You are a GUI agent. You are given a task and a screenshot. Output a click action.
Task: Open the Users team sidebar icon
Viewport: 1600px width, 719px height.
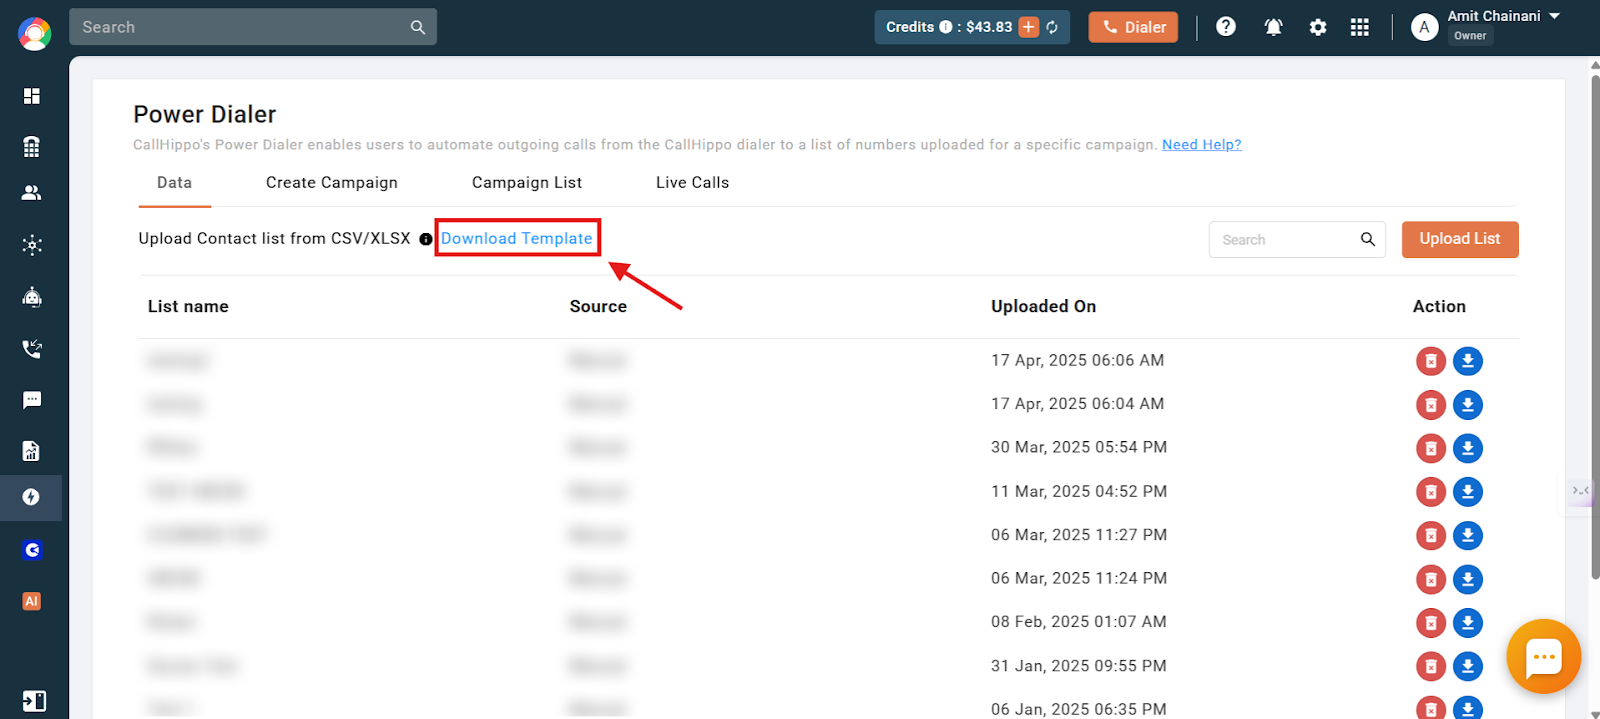coord(32,193)
